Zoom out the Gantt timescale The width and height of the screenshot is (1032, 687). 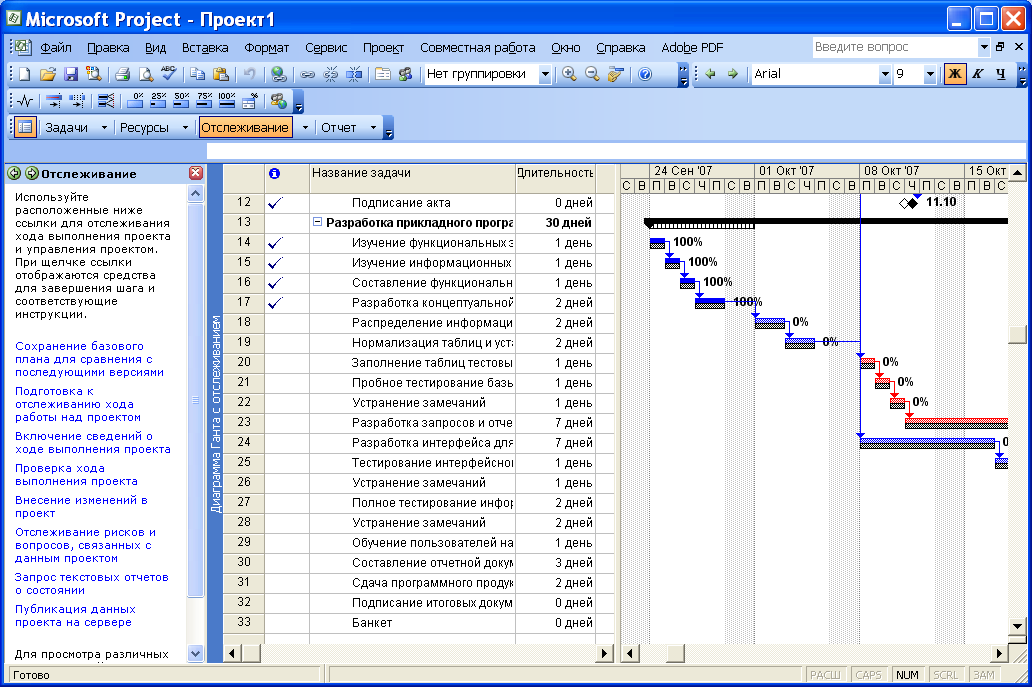coord(592,74)
